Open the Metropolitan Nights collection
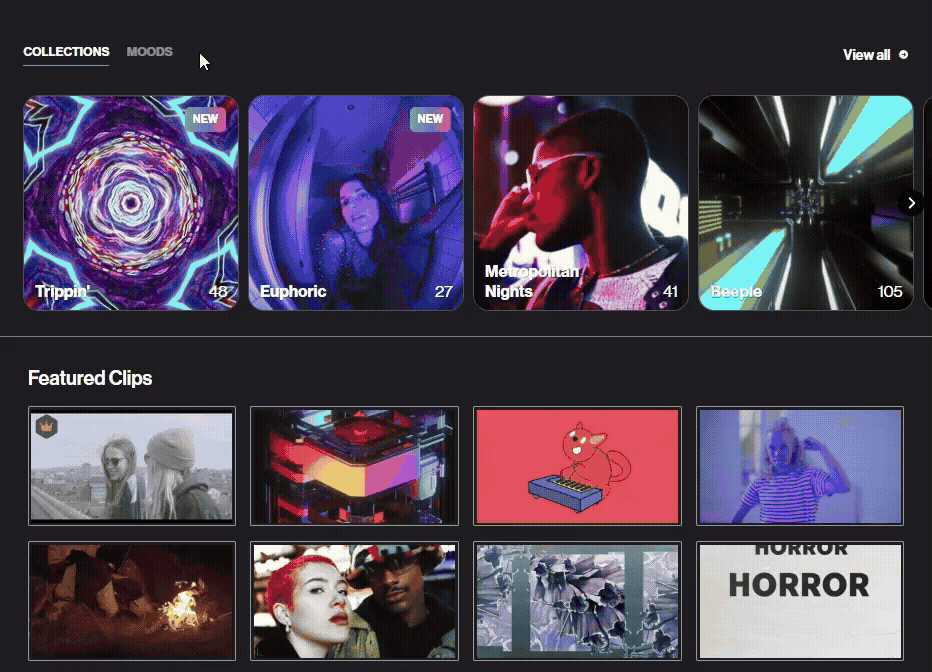 (581, 203)
